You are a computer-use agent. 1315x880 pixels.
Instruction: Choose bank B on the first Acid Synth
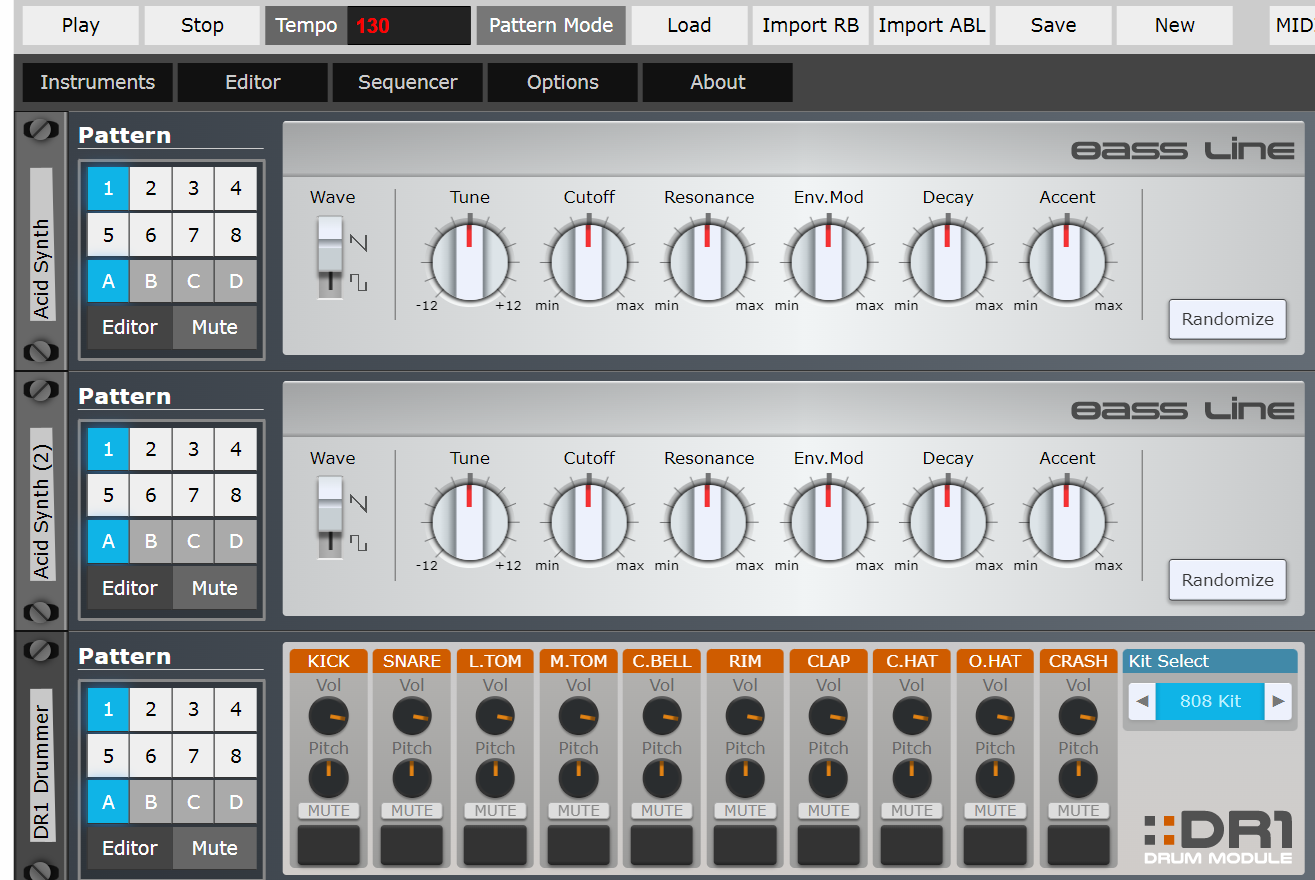pyautogui.click(x=151, y=281)
